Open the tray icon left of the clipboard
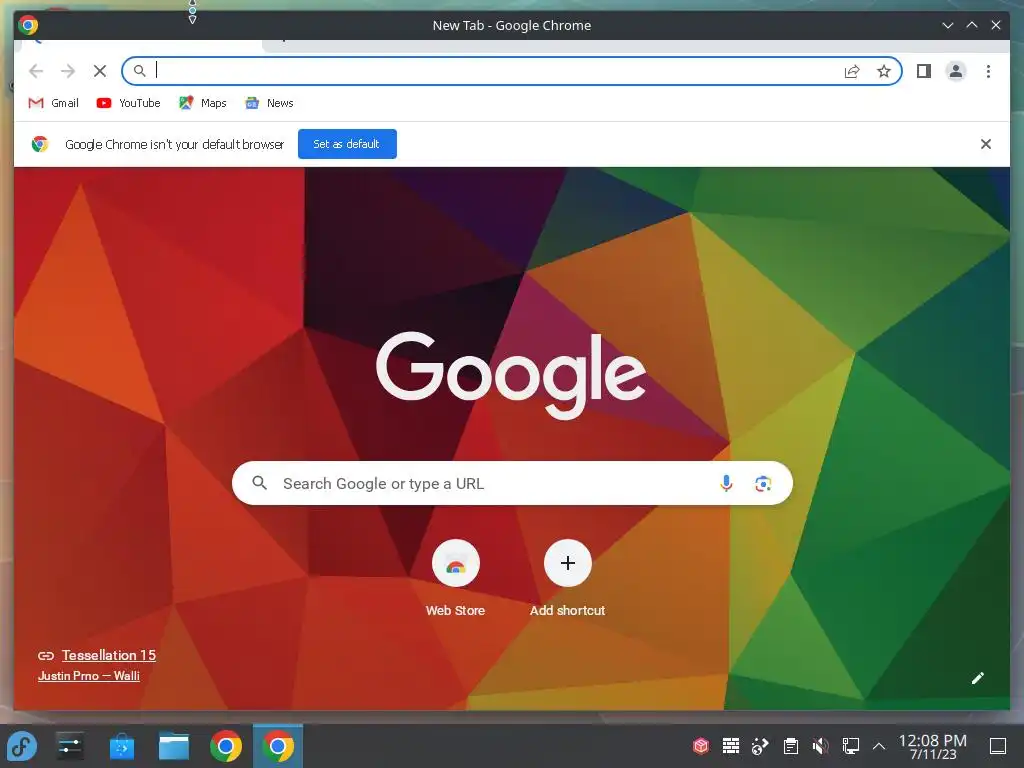This screenshot has width=1024, height=768. [760, 746]
